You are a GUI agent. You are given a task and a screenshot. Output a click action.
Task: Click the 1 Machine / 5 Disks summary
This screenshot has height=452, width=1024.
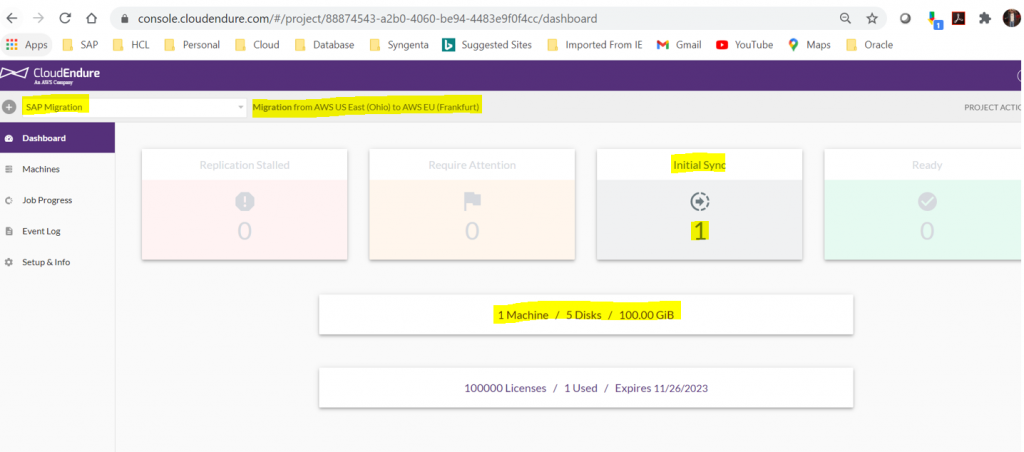coord(586,315)
